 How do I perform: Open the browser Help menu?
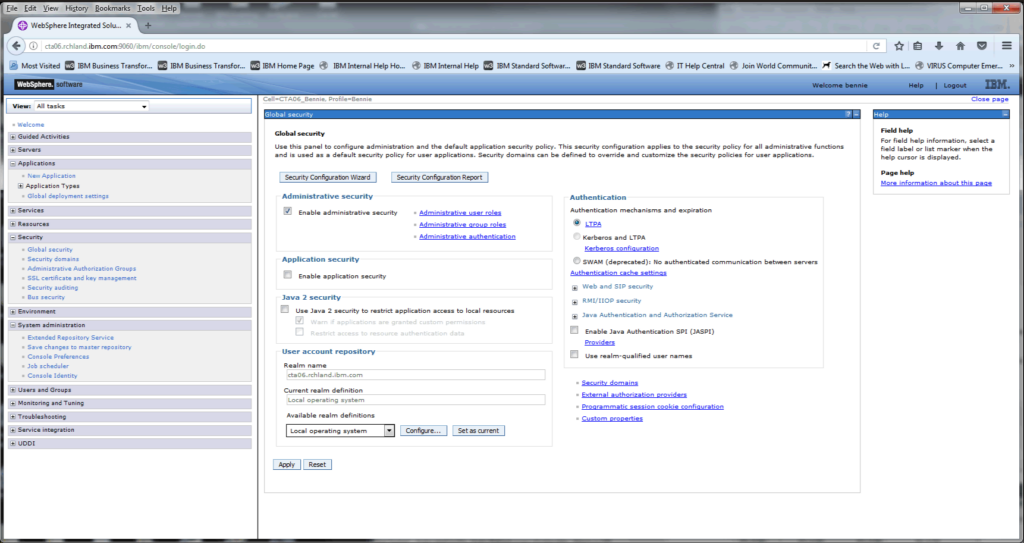pos(168,8)
